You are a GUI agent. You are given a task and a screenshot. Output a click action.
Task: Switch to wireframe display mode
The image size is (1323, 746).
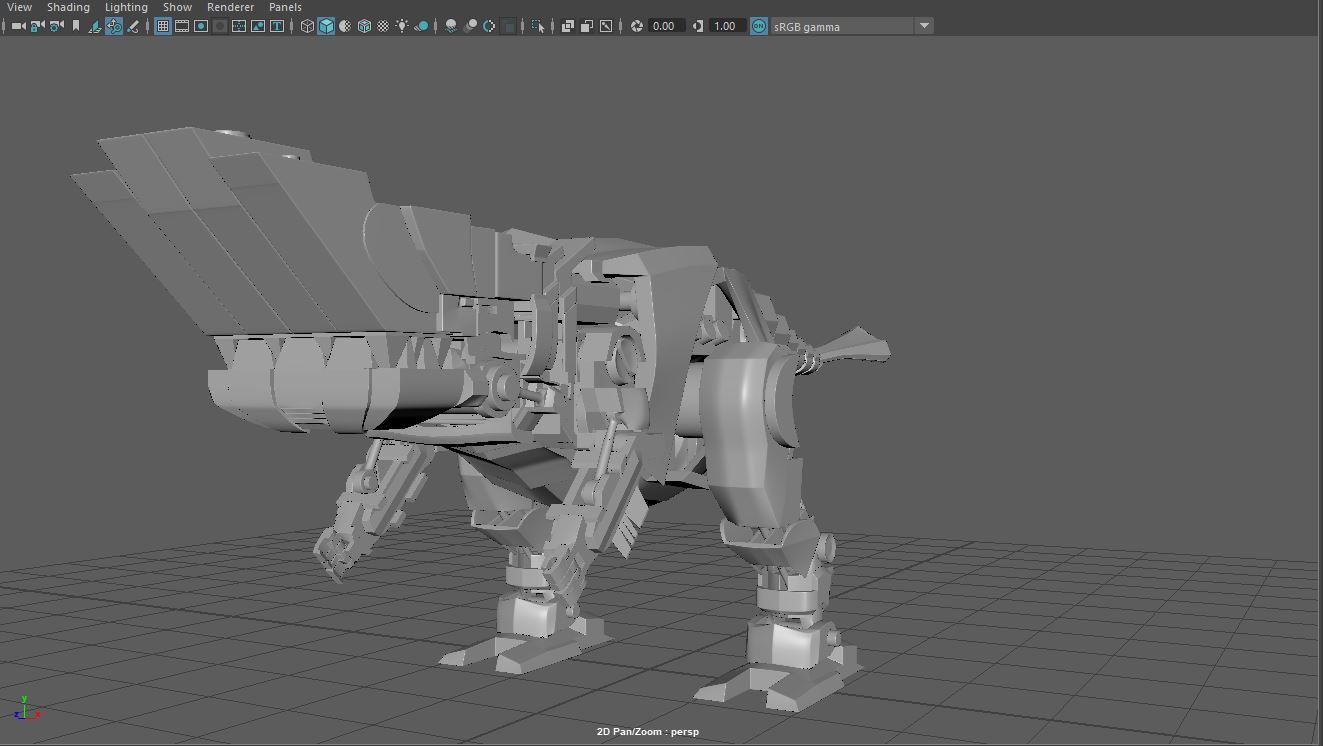click(308, 26)
